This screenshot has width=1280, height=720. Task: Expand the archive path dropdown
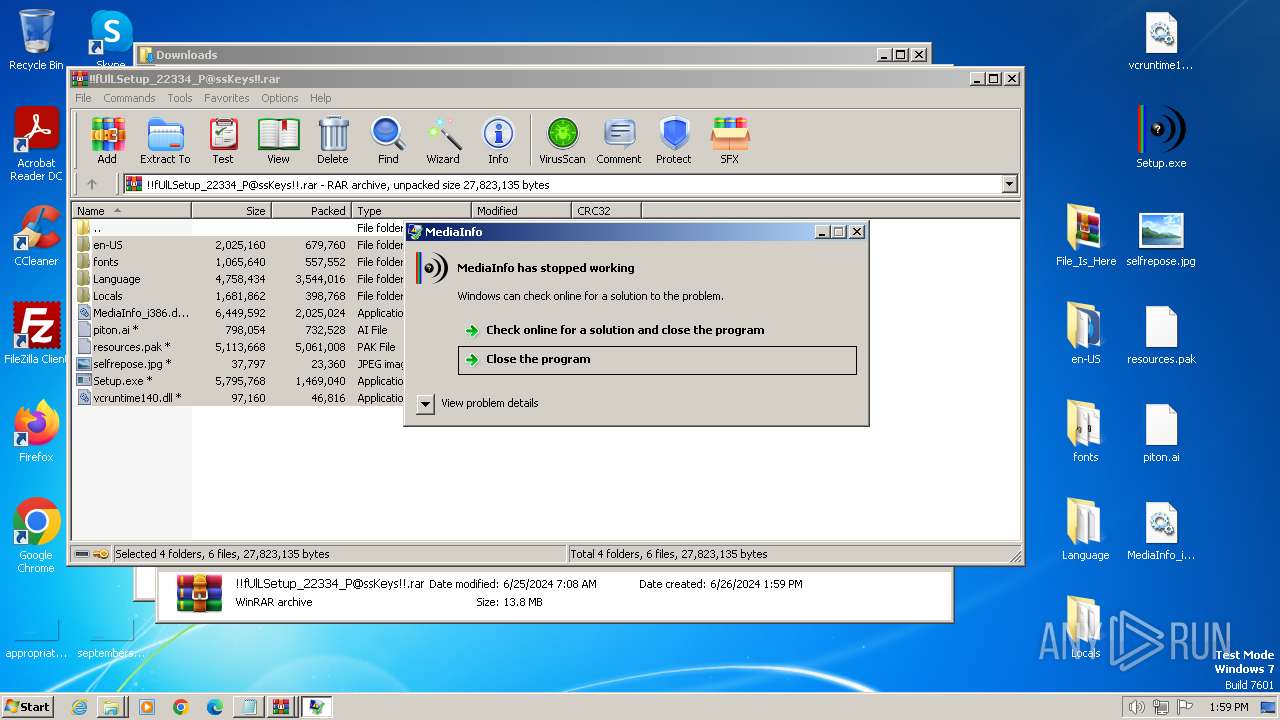[1009, 184]
